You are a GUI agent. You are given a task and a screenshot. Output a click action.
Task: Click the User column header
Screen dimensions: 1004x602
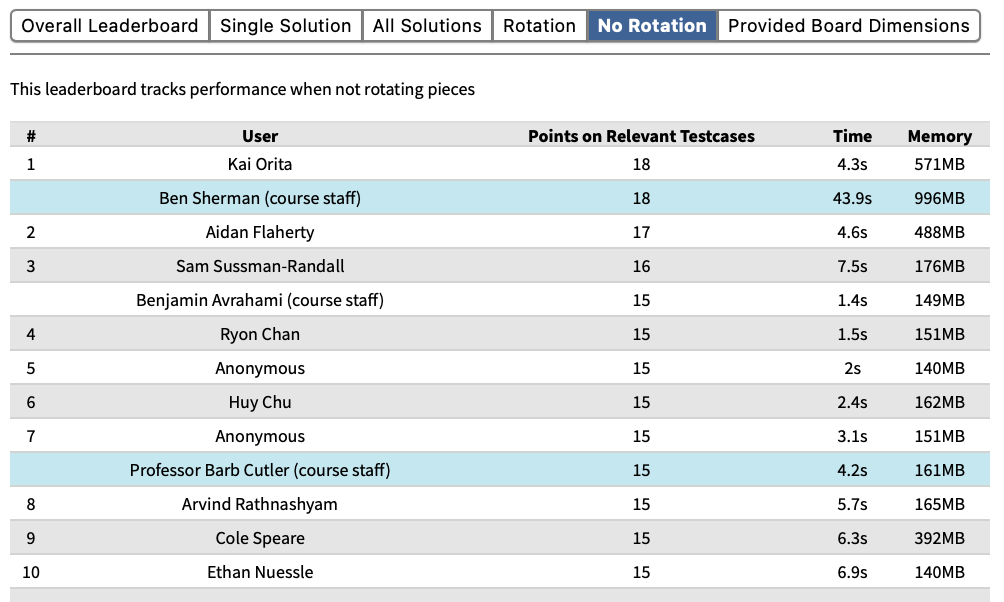tap(260, 136)
